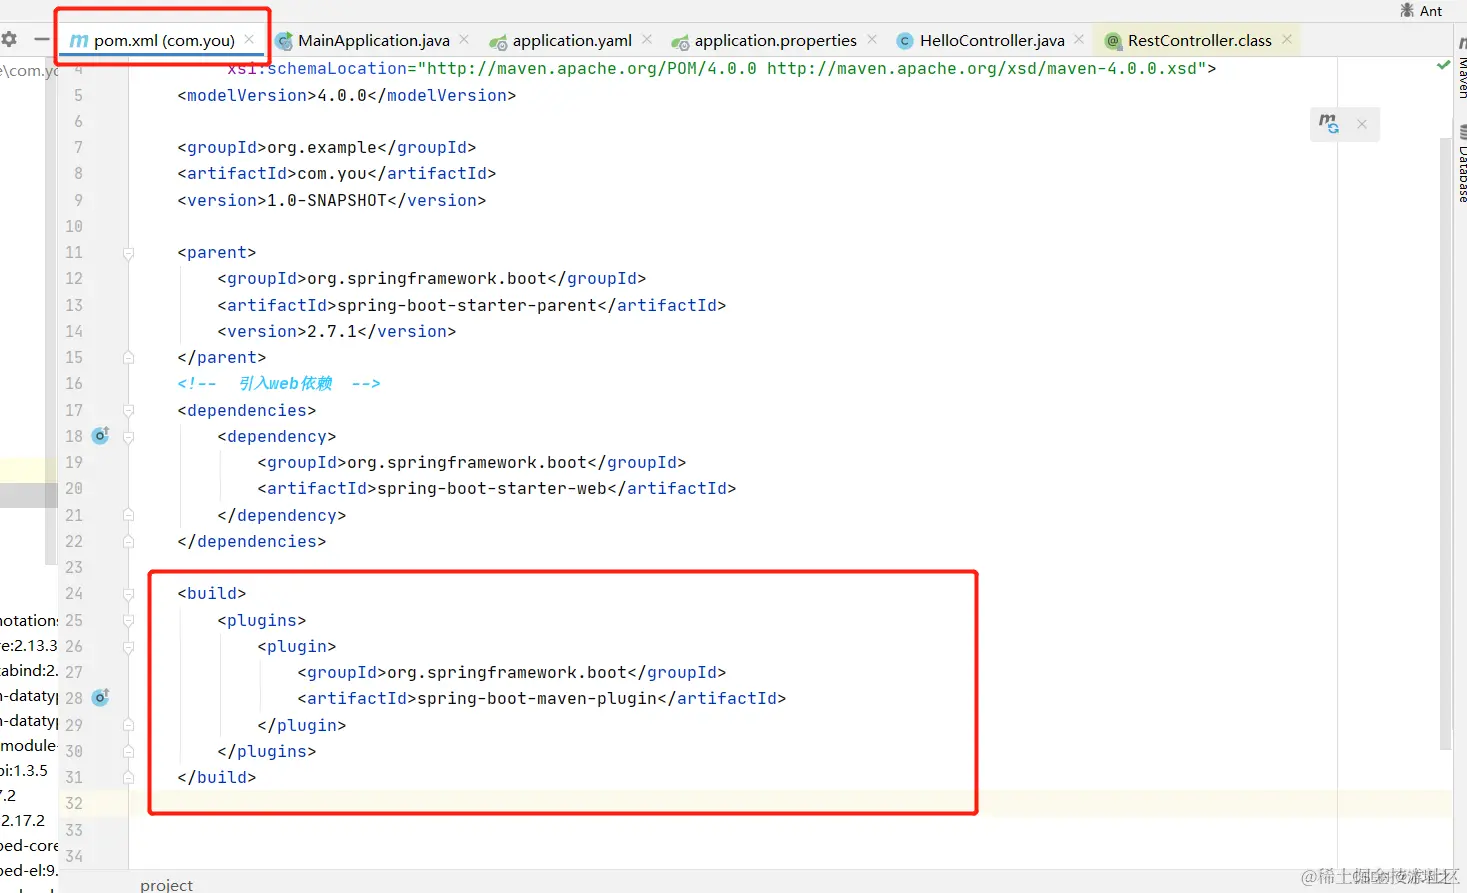Open project panel settings gear
This screenshot has width=1467, height=893.
pyautogui.click(x=9, y=39)
